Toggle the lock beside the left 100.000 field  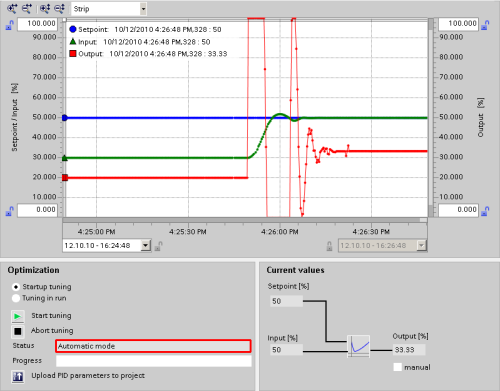(10, 25)
